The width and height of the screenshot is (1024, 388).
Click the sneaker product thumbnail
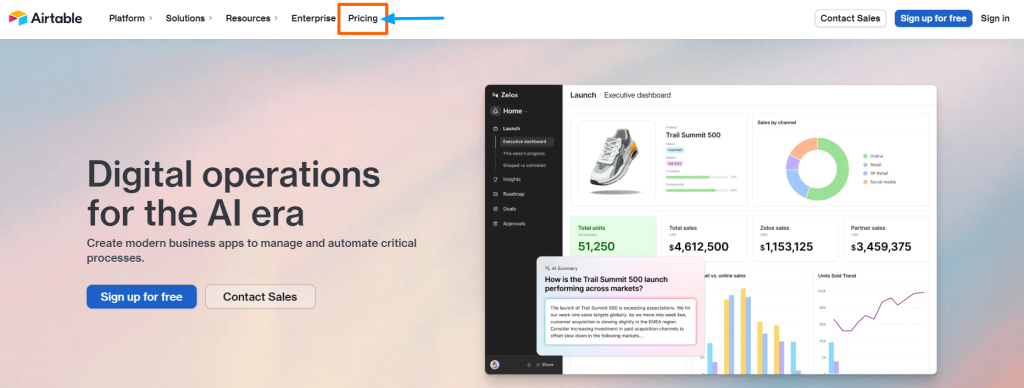pyautogui.click(x=616, y=159)
